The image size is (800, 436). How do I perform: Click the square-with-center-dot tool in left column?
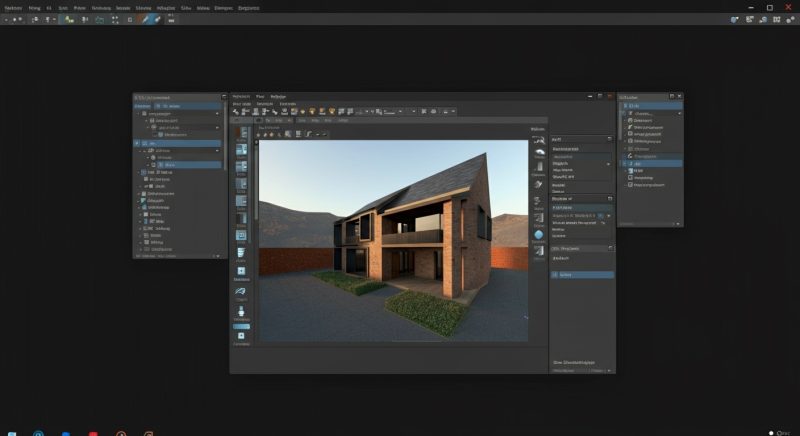coord(241,271)
